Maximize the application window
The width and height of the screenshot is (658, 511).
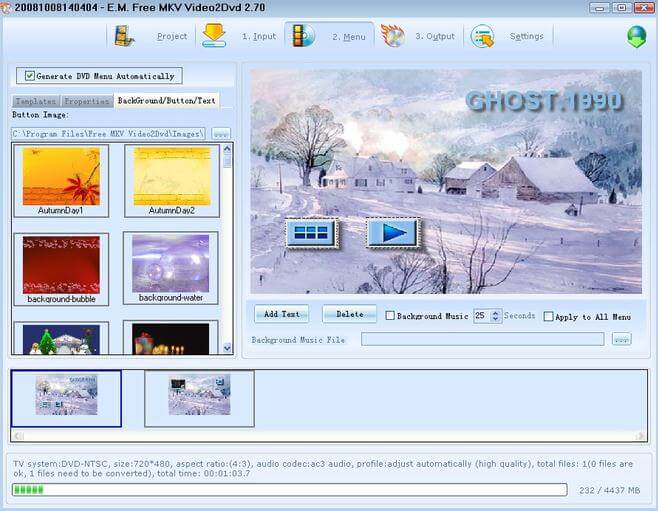[621, 8]
